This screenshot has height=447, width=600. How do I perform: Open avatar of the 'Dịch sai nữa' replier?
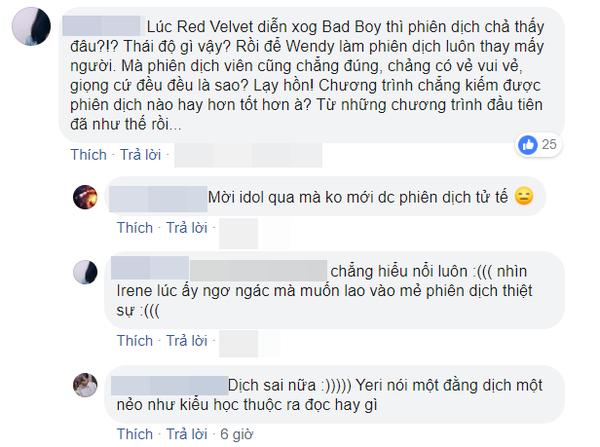[85, 385]
